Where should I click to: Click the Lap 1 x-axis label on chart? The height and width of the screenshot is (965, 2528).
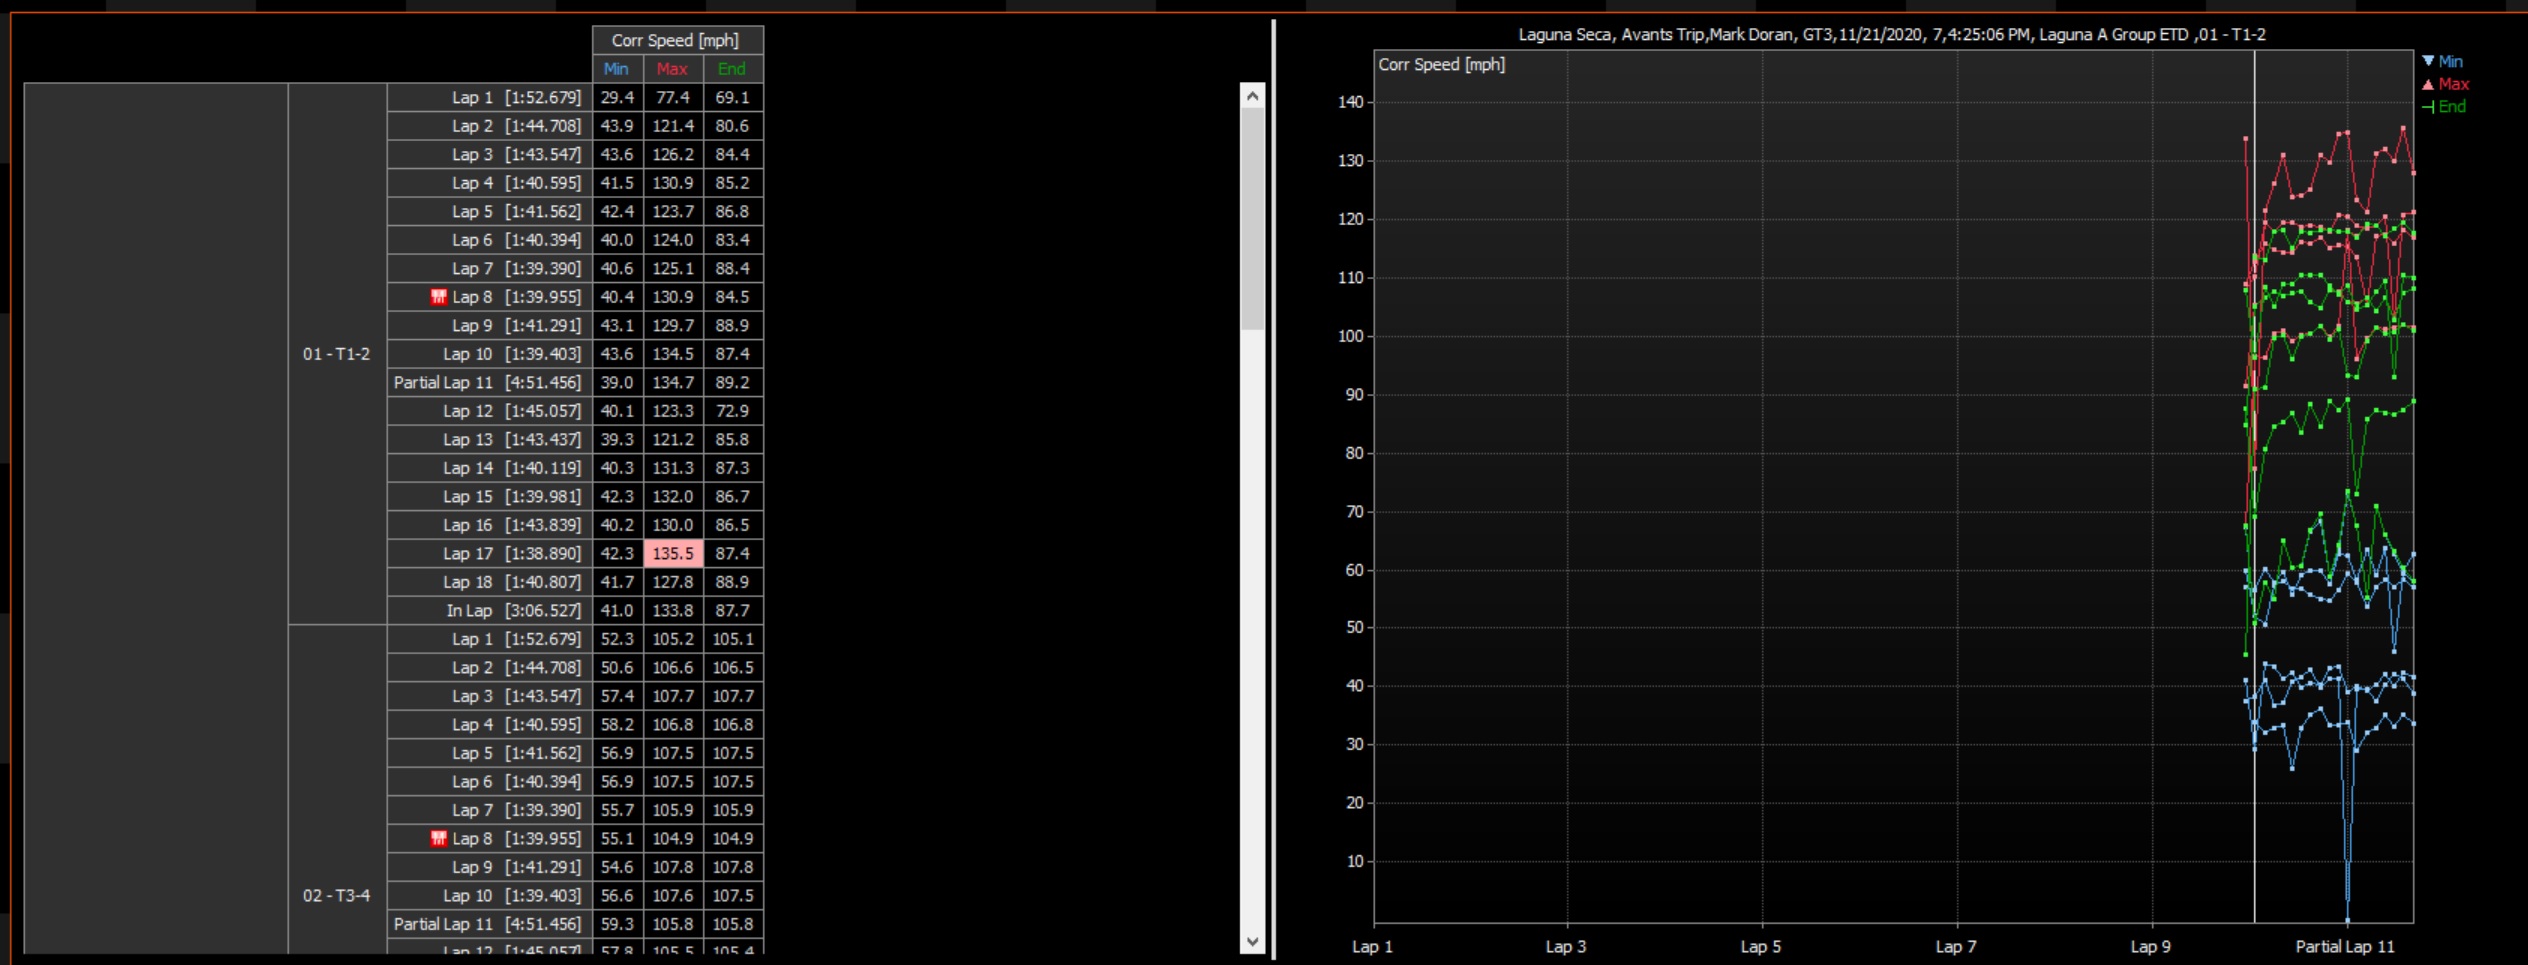click(x=1372, y=947)
